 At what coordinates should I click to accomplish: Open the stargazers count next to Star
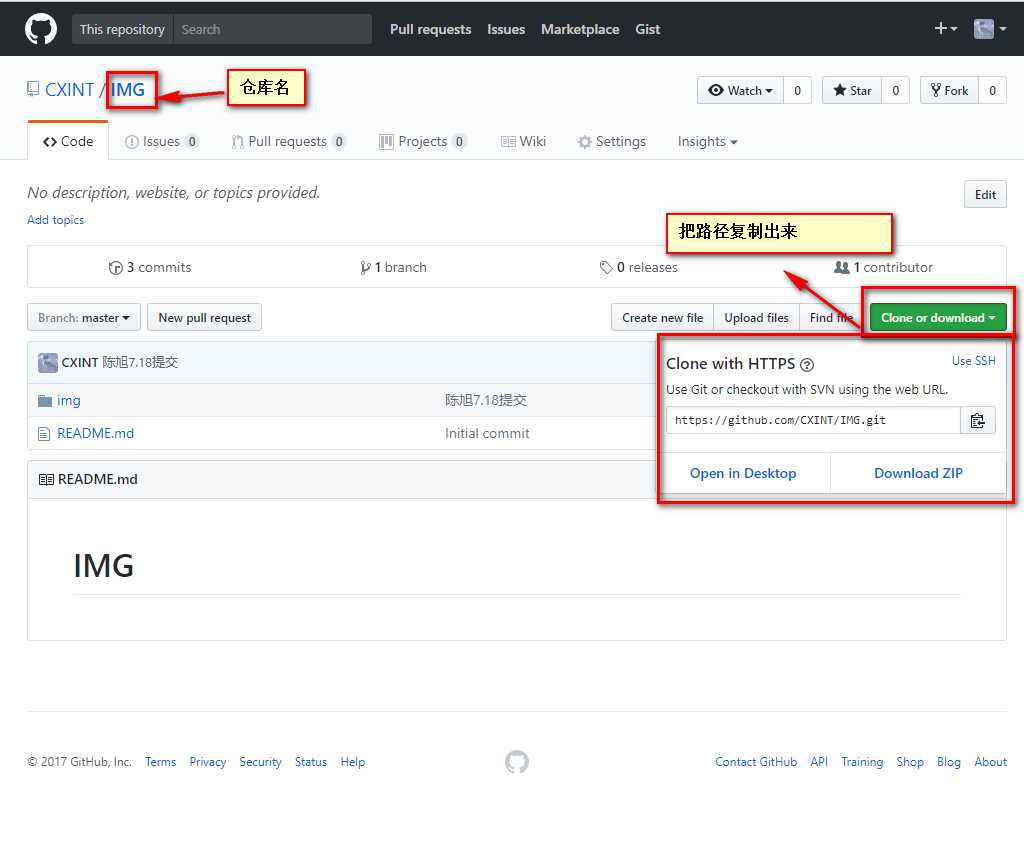click(x=895, y=91)
